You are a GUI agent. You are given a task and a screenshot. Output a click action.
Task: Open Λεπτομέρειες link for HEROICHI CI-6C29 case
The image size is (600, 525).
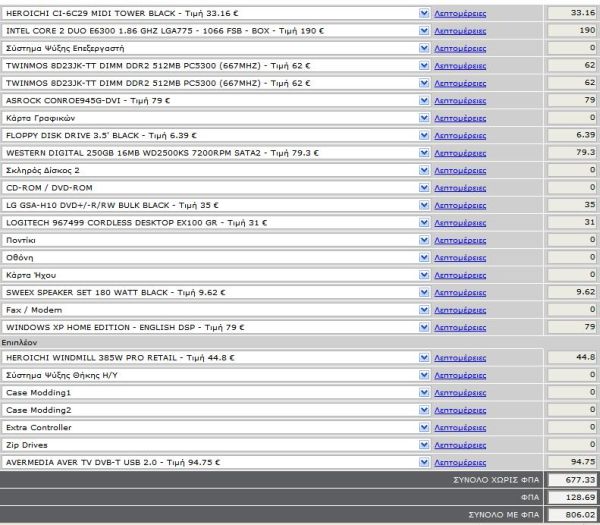460,14
